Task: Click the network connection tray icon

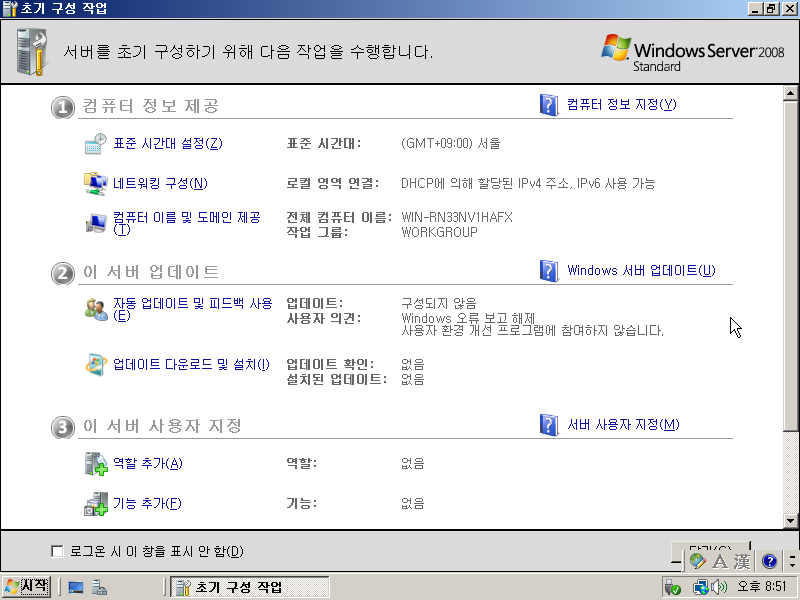Action: [701, 588]
